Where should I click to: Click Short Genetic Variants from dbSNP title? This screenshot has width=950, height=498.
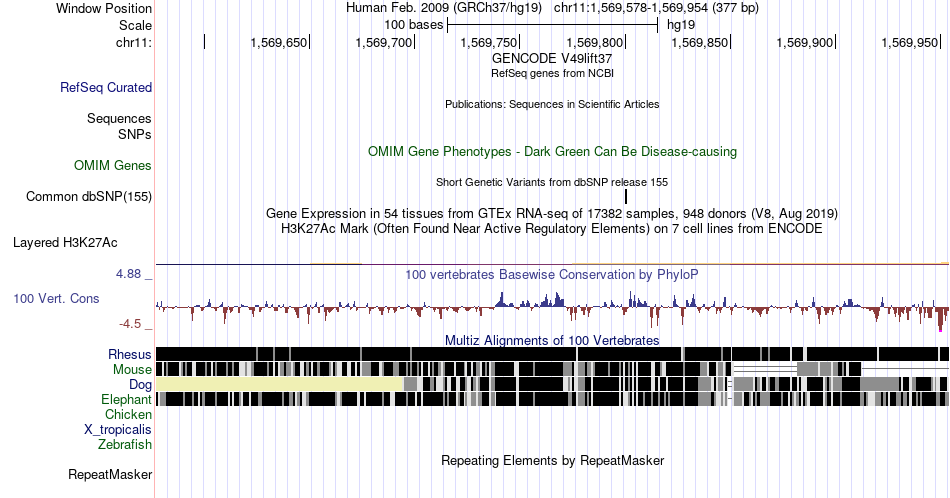point(552,182)
